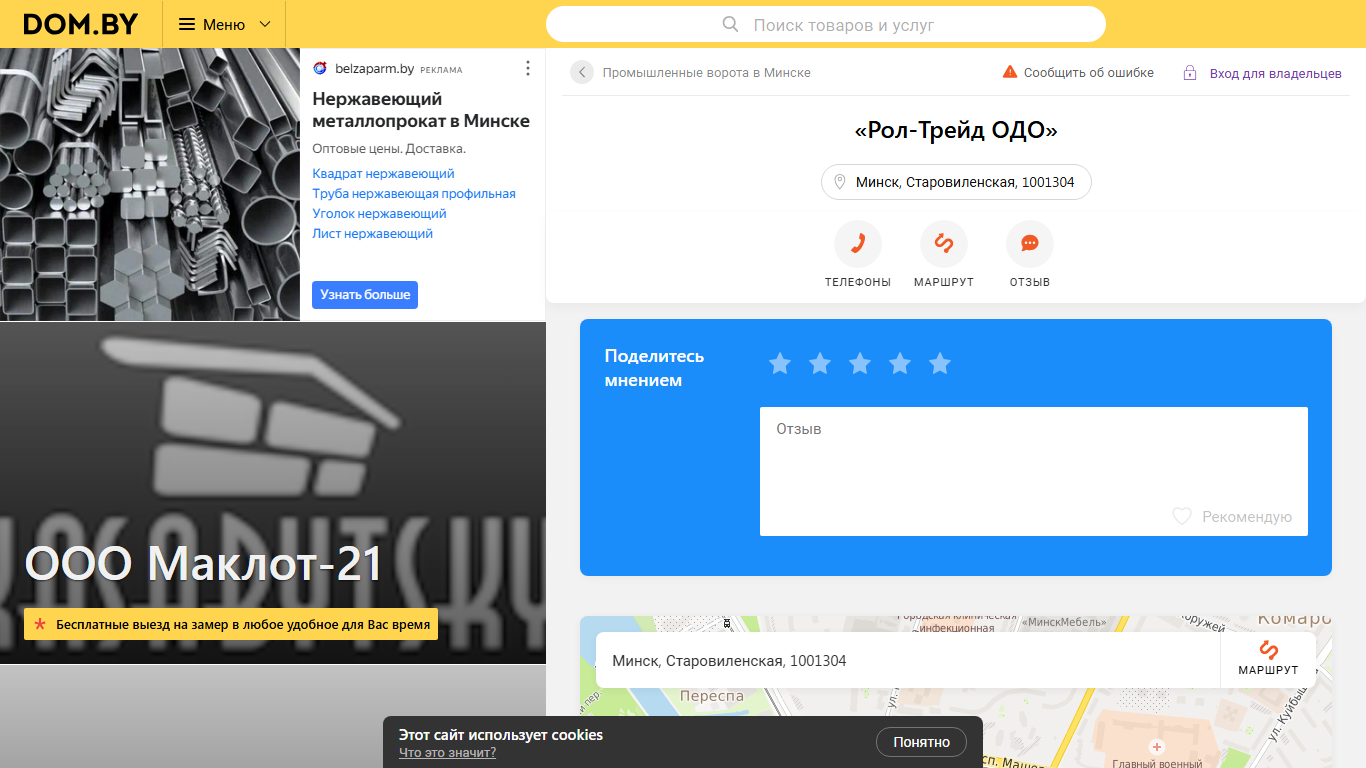Click the warning triangle icon
Image resolution: width=1366 pixels, height=768 pixels.
(x=1010, y=72)
